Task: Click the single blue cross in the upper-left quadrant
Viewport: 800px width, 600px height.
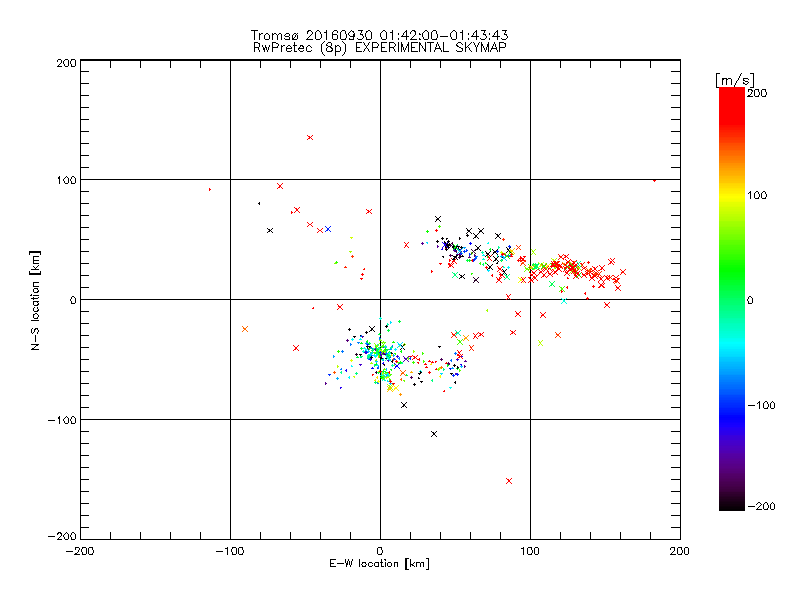Action: (328, 229)
